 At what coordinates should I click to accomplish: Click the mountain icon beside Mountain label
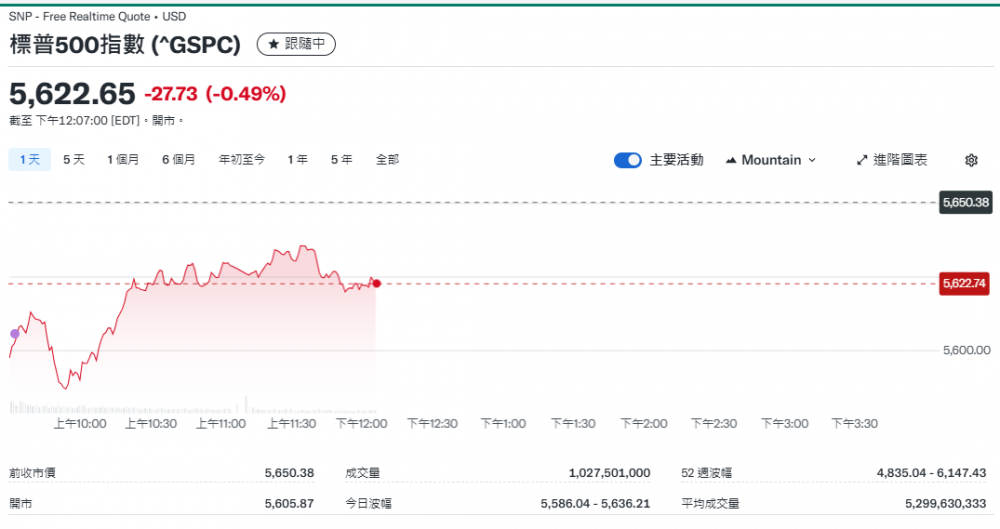pyautogui.click(x=730, y=160)
